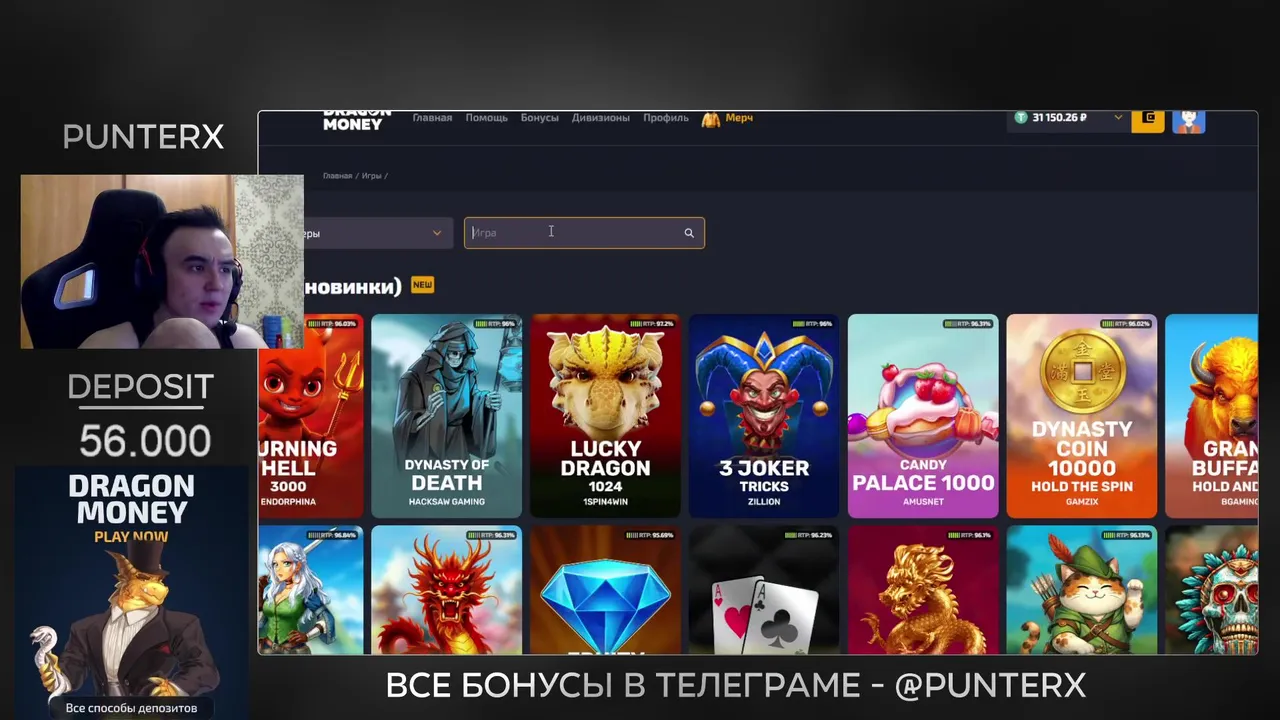Click the yellow wallet deposit button
The height and width of the screenshot is (720, 1280).
(1148, 120)
